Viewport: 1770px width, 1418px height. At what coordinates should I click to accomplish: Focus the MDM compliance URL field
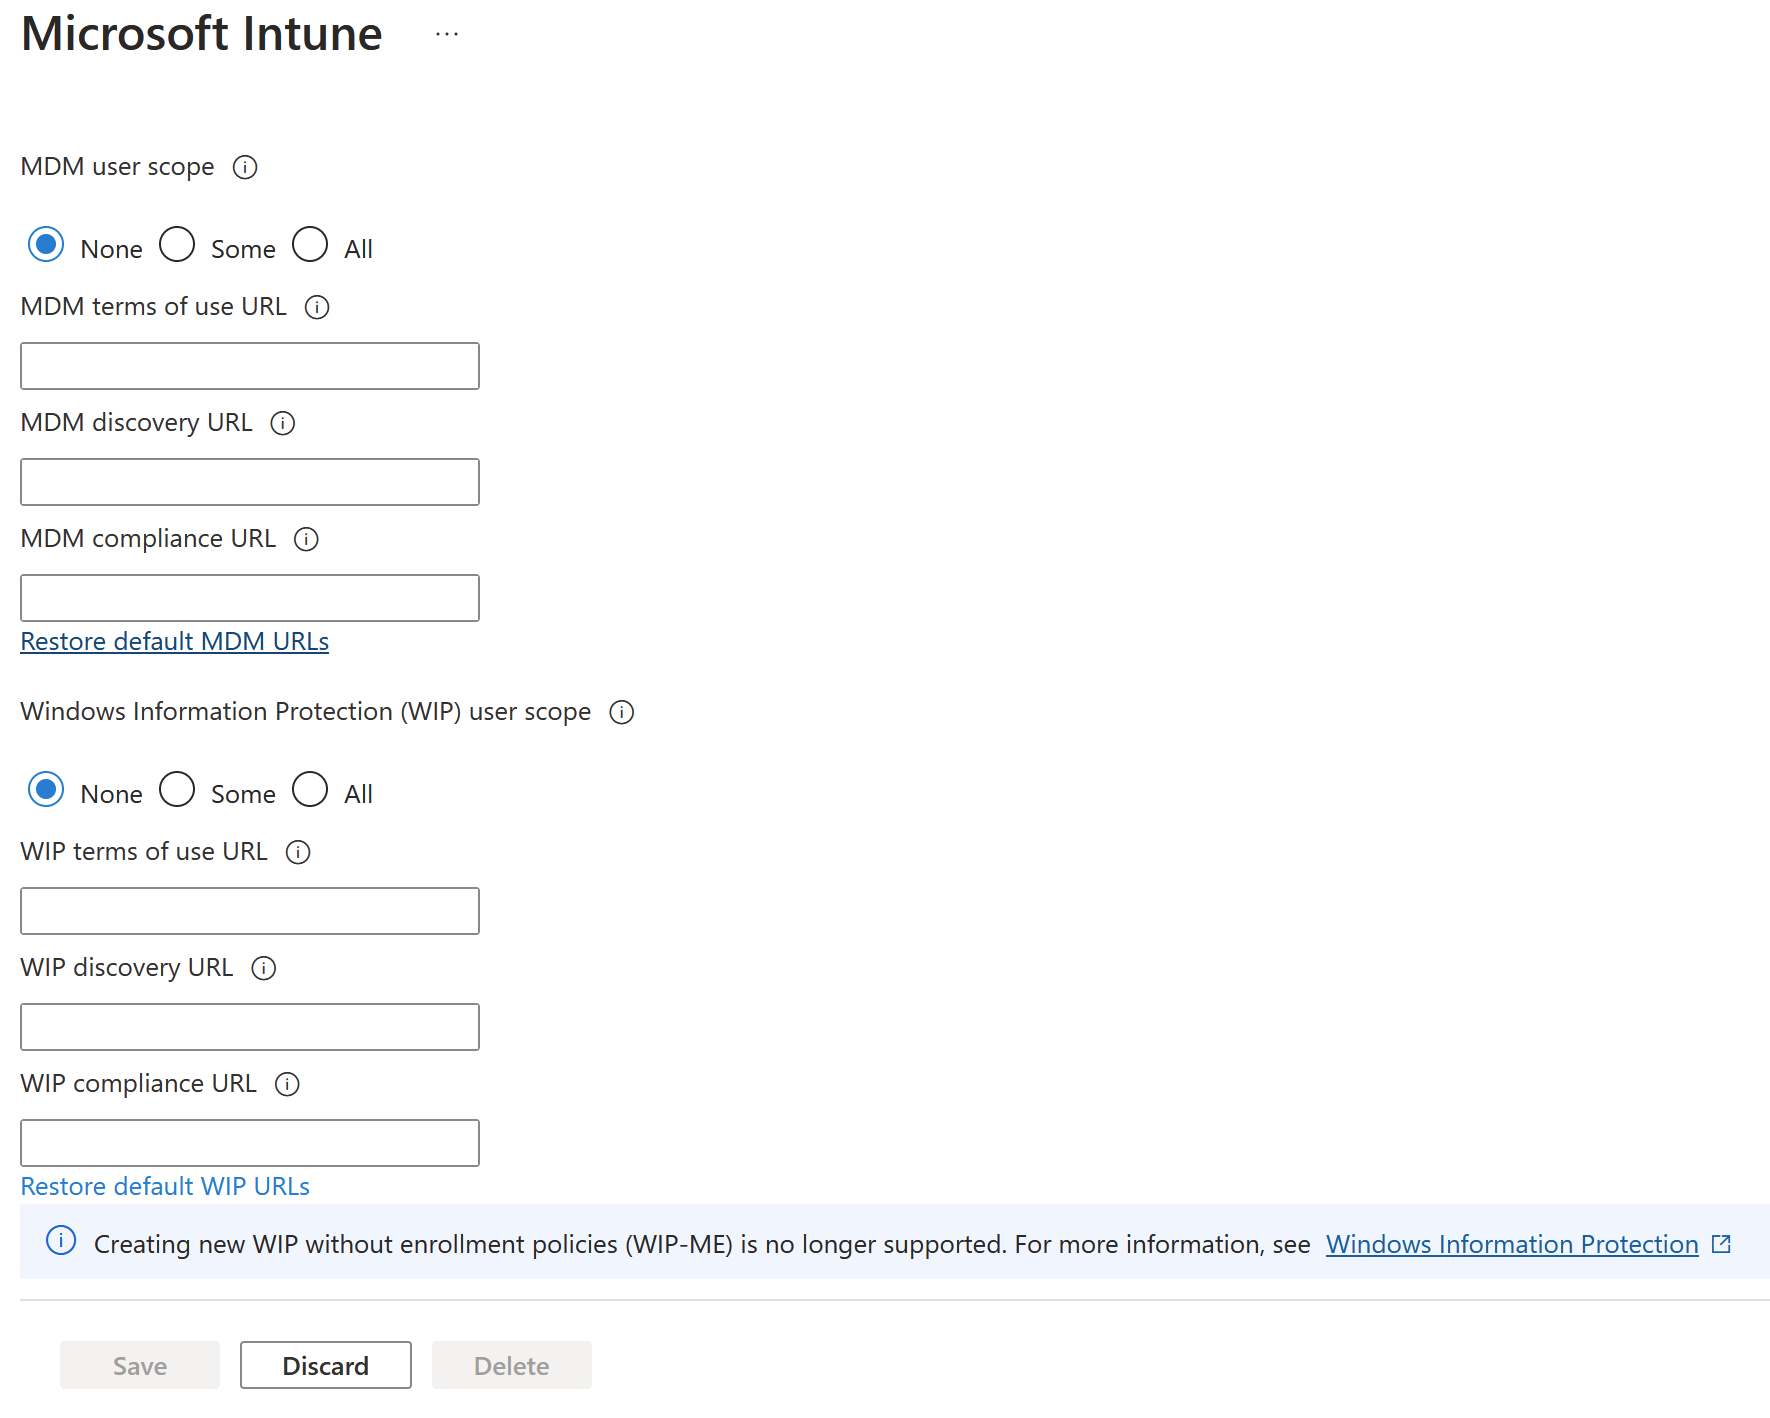pos(250,598)
